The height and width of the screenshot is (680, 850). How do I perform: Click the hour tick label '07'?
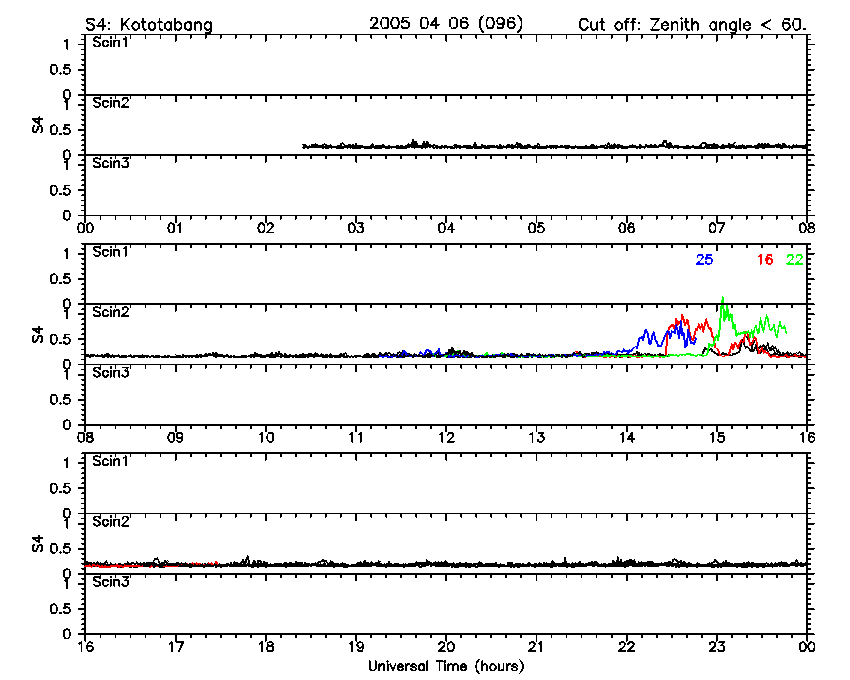click(717, 228)
